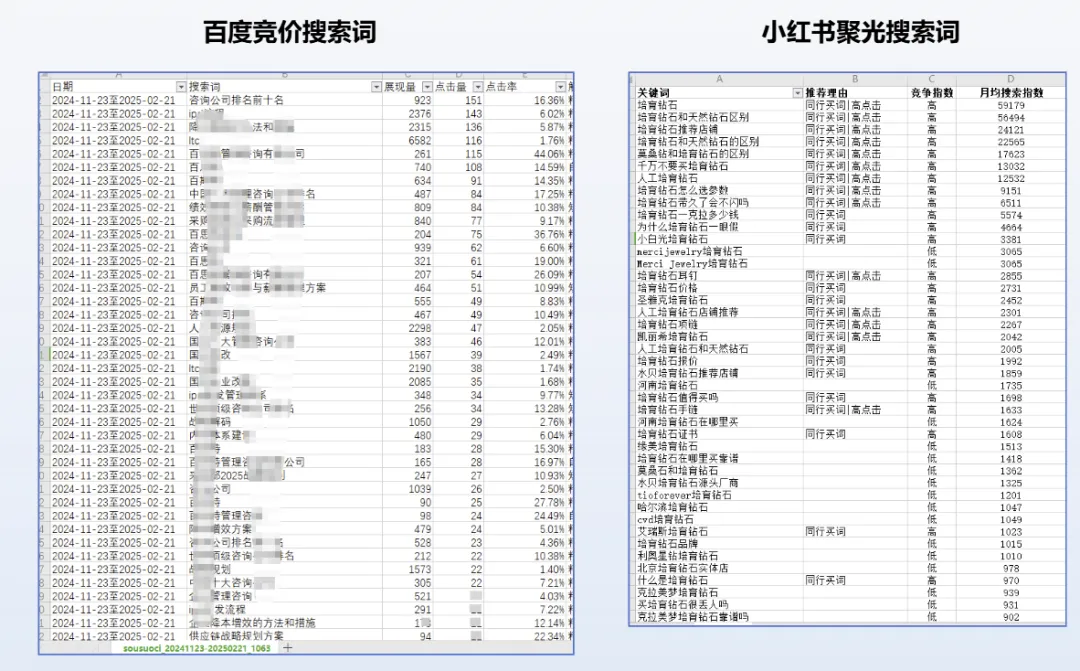Image resolution: width=1080 pixels, height=671 pixels.
Task: Select the keyword cell 买培育钻石很丢人吗
Action: pyautogui.click(x=719, y=604)
